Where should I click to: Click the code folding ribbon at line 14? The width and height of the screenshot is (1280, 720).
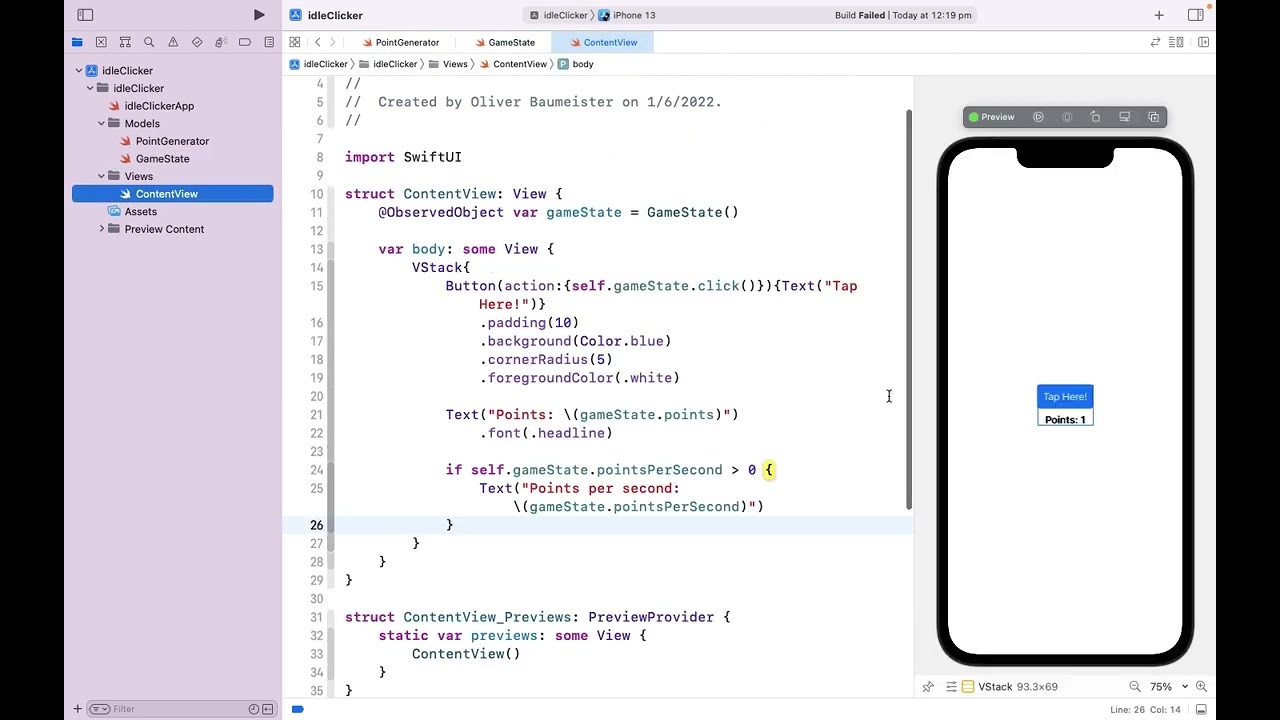332,268
